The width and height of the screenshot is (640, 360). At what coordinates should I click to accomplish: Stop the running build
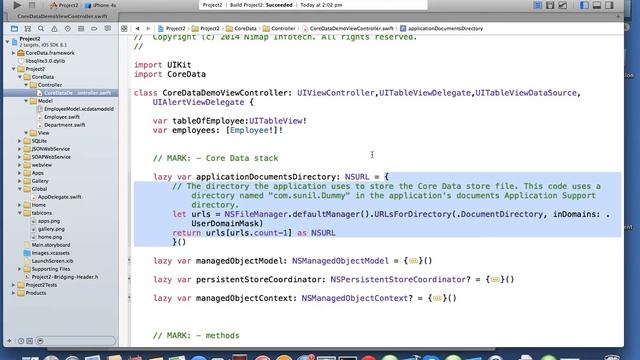click(32, 5)
